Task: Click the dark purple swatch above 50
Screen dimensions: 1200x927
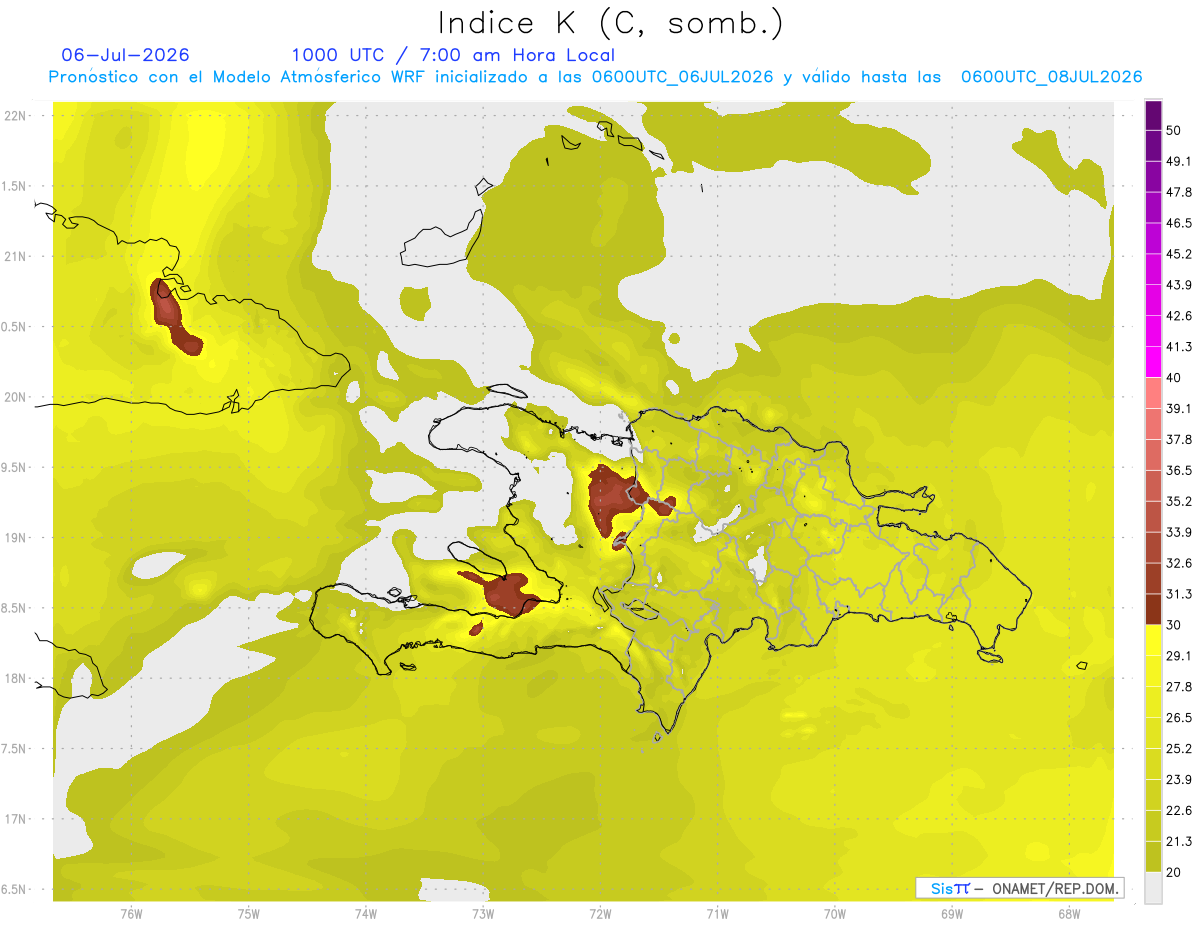Action: 1153,116
